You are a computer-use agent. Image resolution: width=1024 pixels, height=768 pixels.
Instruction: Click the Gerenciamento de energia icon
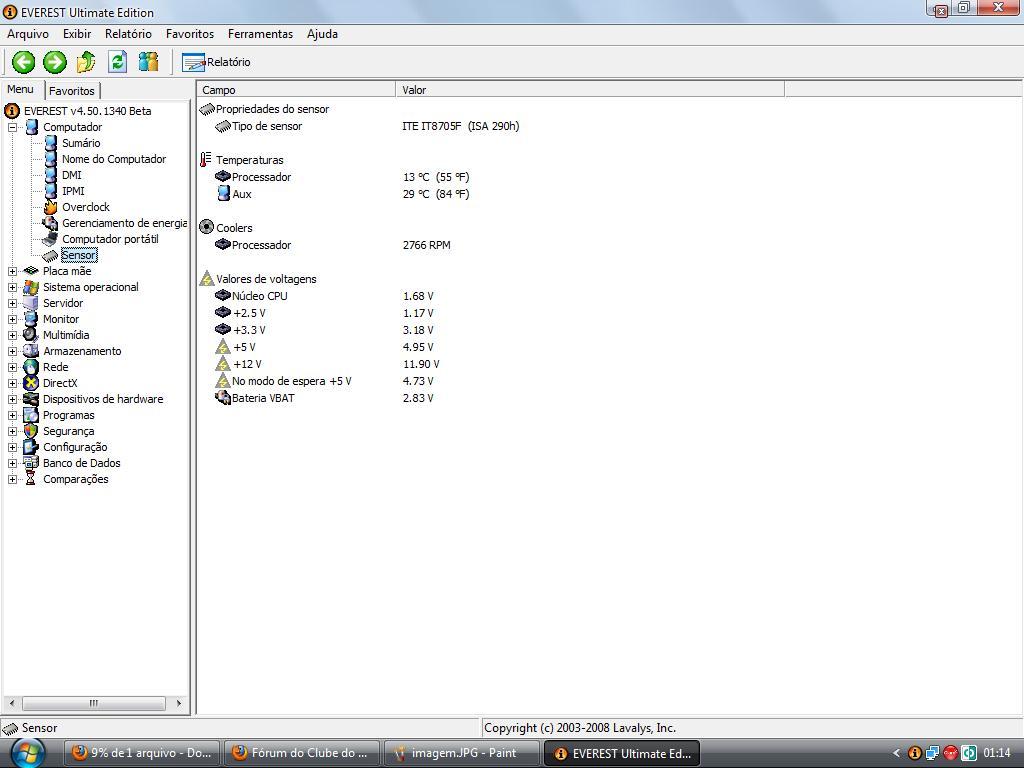tap(50, 223)
